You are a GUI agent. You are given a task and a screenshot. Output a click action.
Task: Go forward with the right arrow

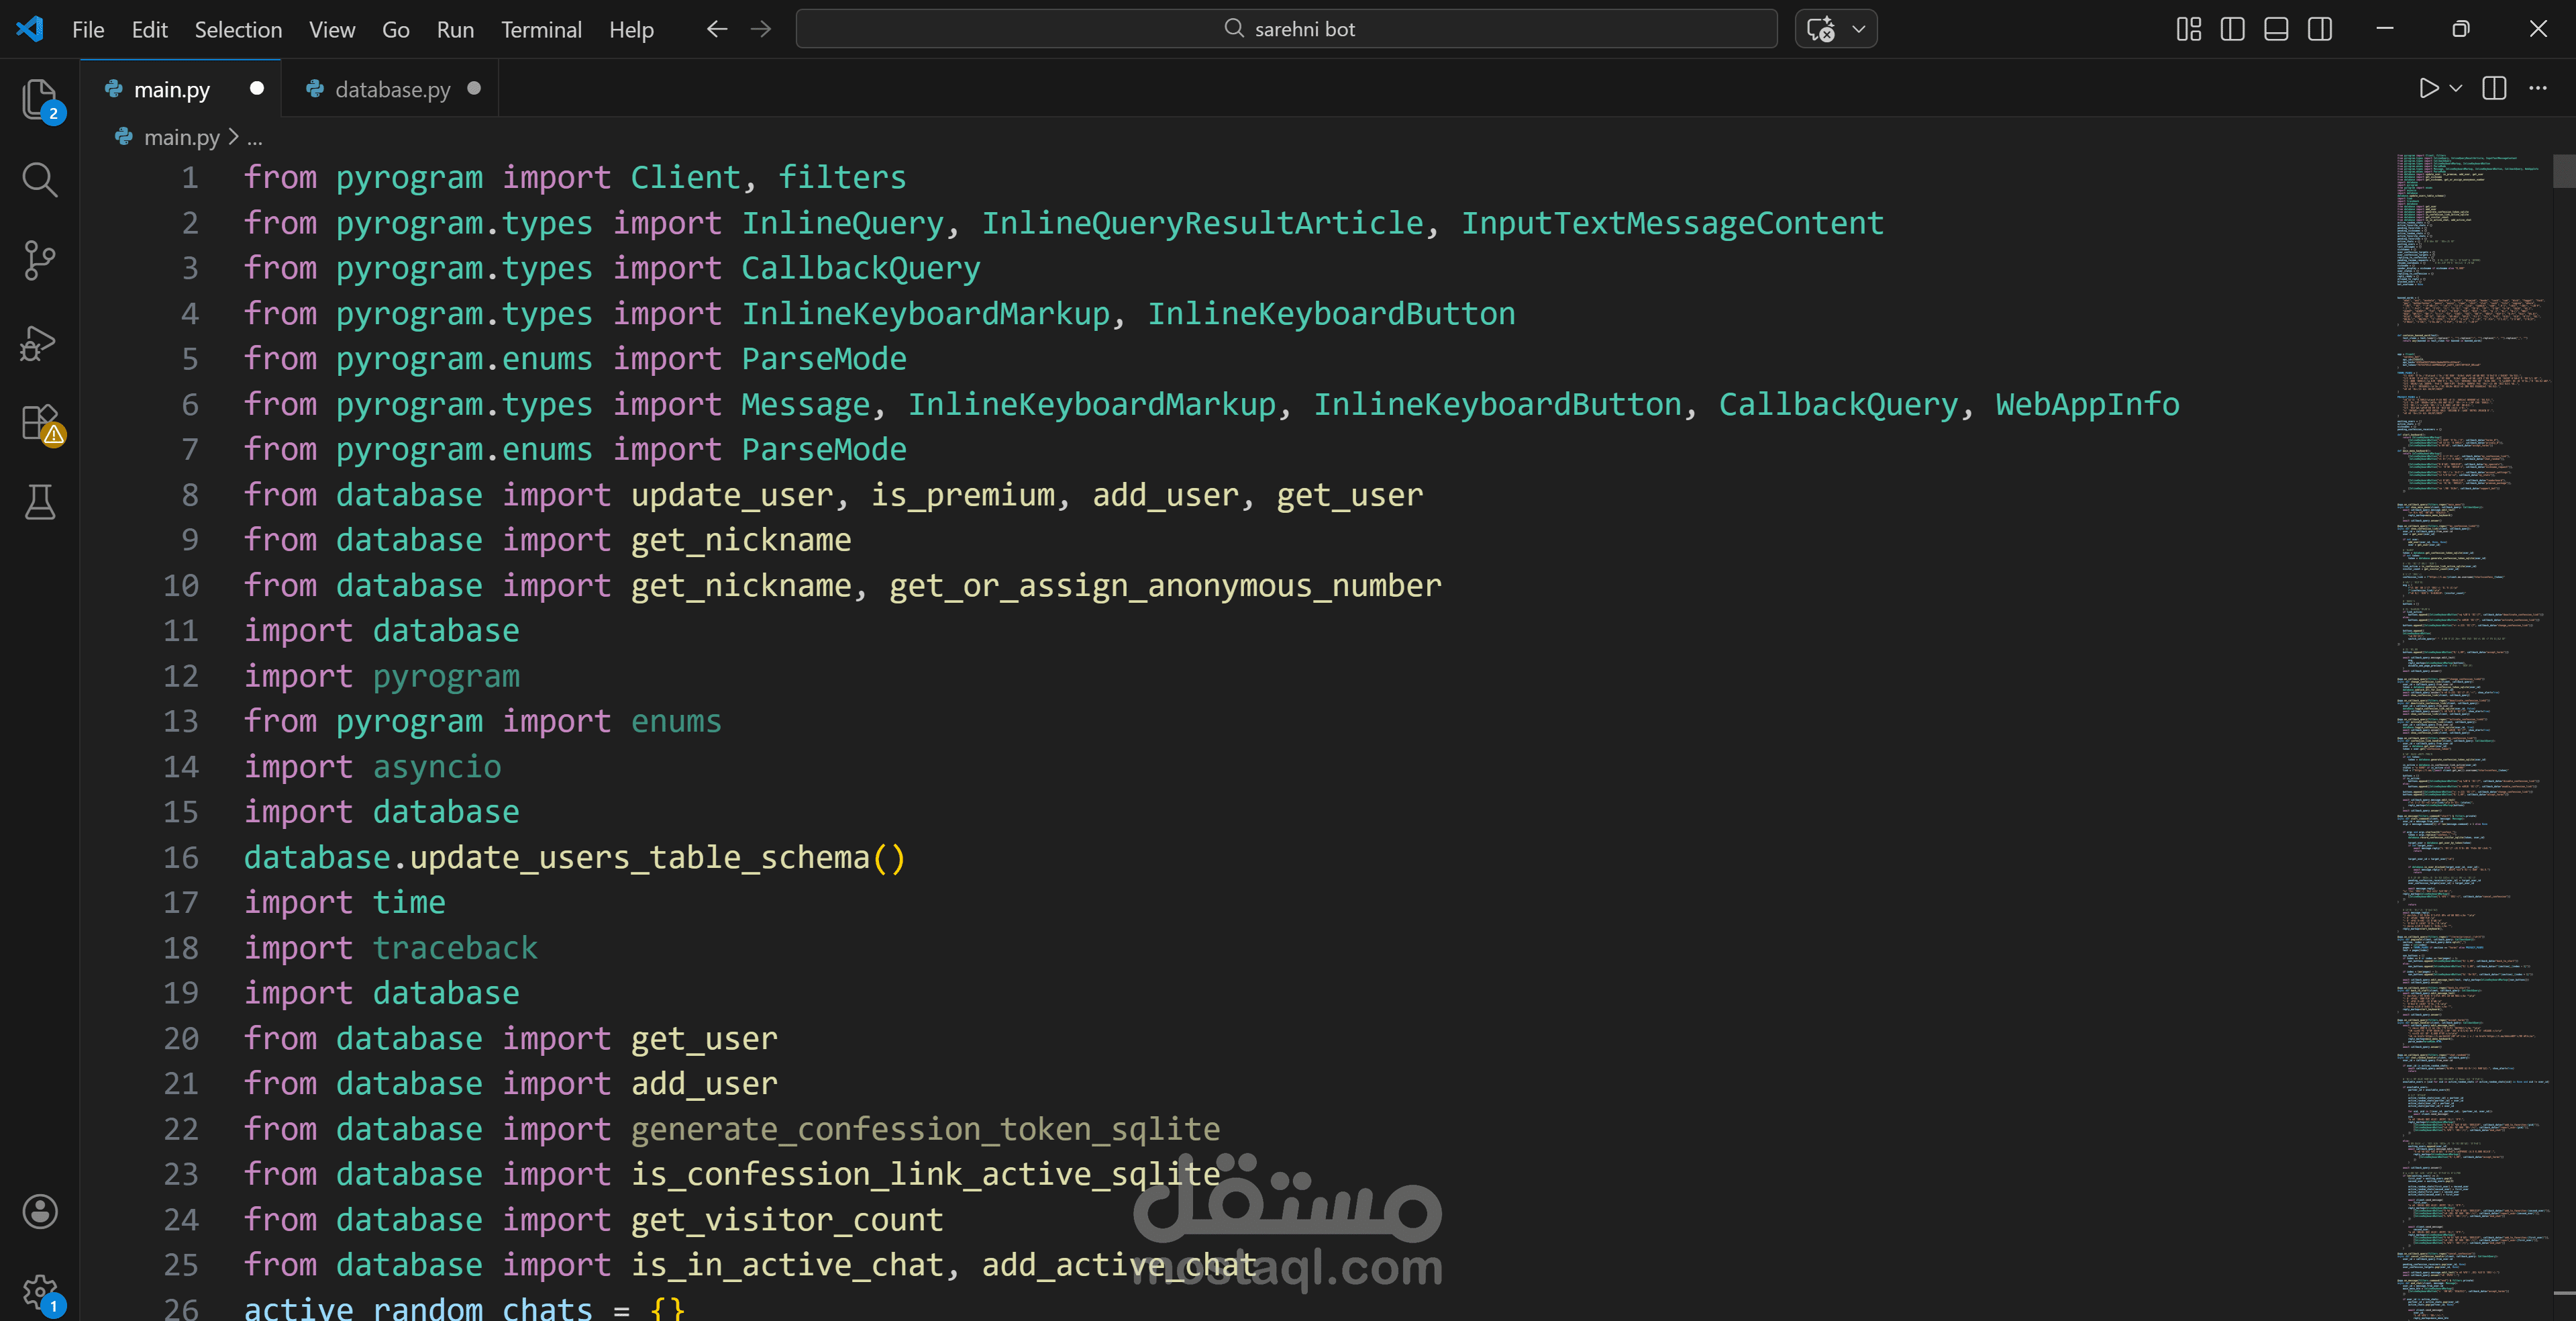click(761, 29)
